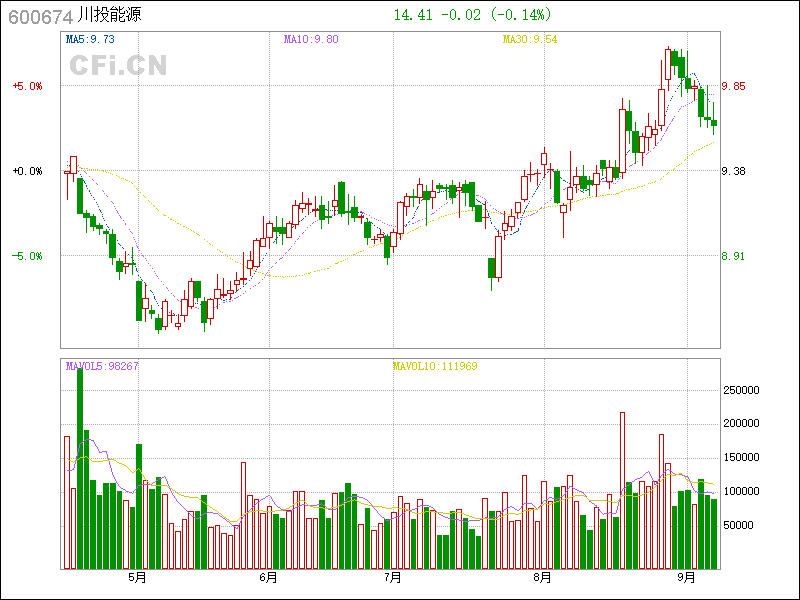Toggle the MA30:9.54 indicator label
800x600 pixels.
tap(529, 40)
